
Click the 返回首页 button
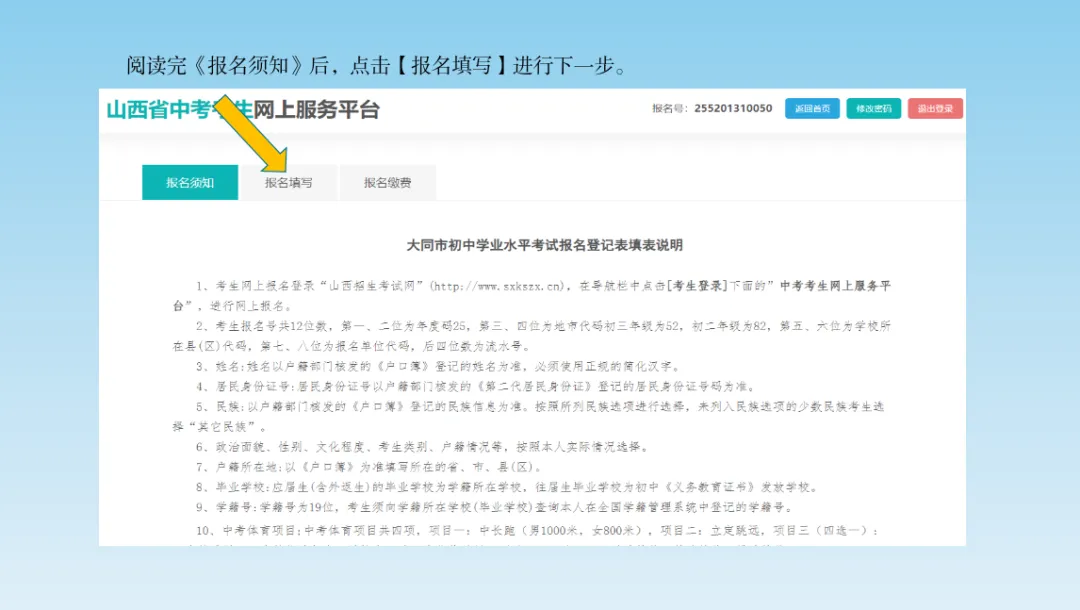(x=814, y=108)
